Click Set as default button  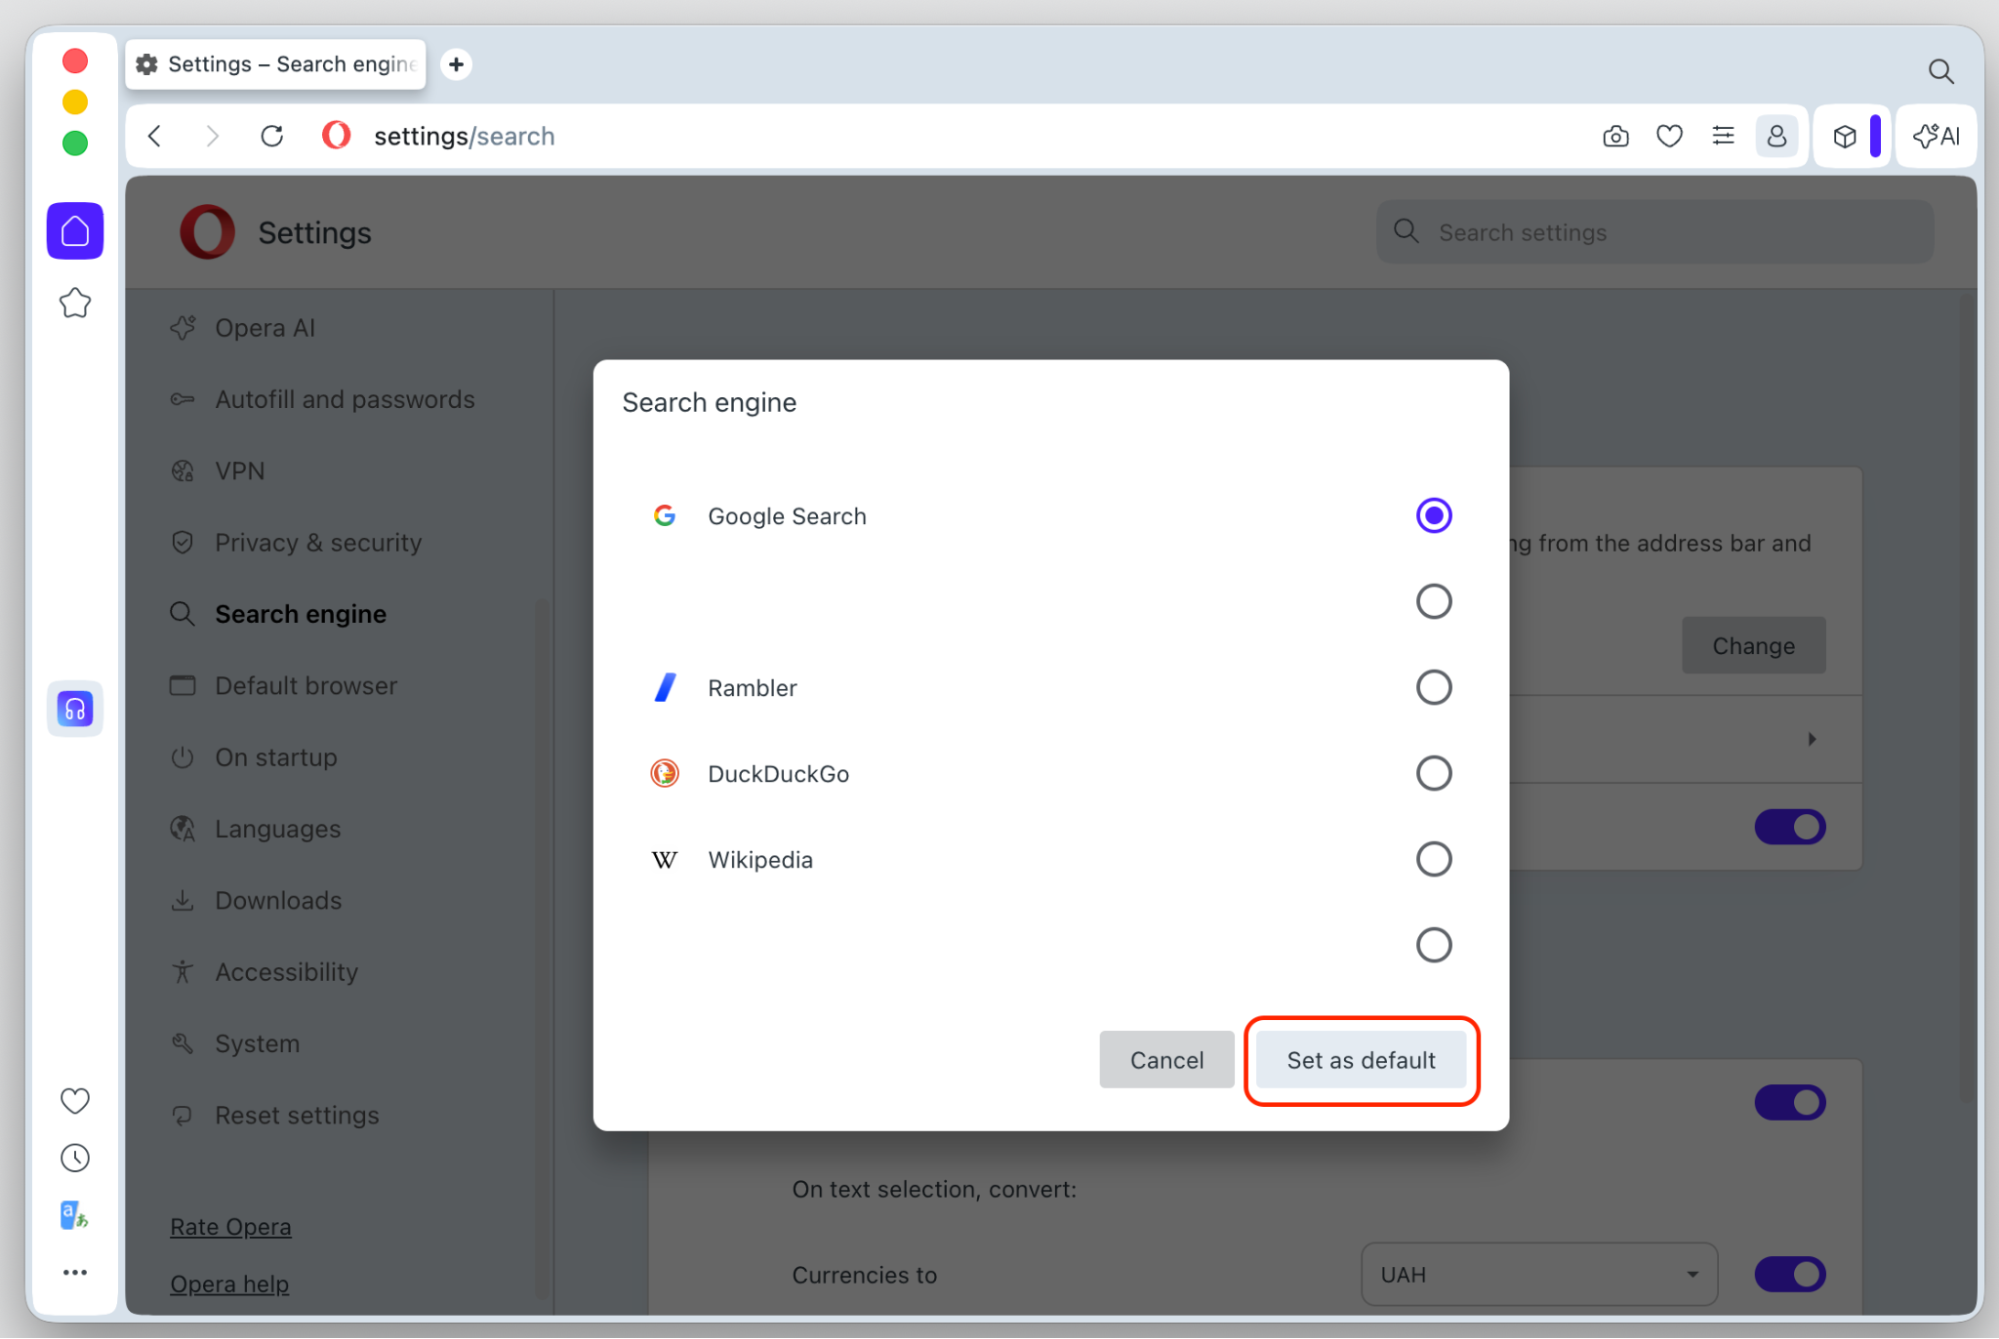[x=1361, y=1060]
